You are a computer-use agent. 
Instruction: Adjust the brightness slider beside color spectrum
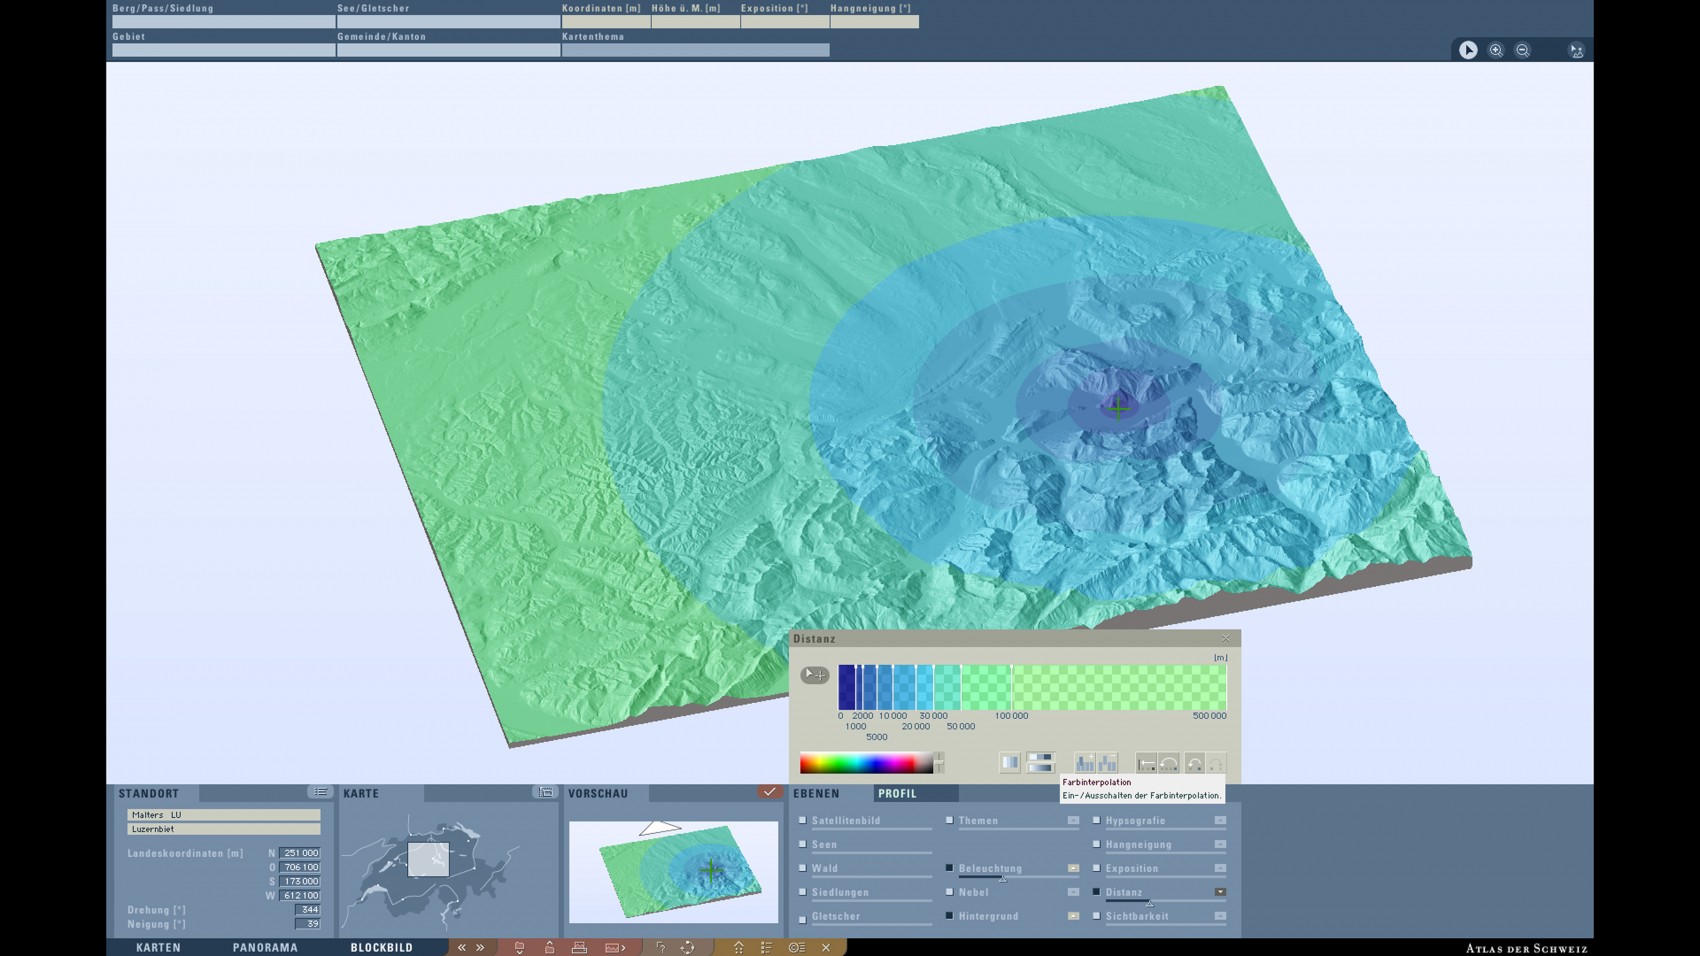[939, 764]
